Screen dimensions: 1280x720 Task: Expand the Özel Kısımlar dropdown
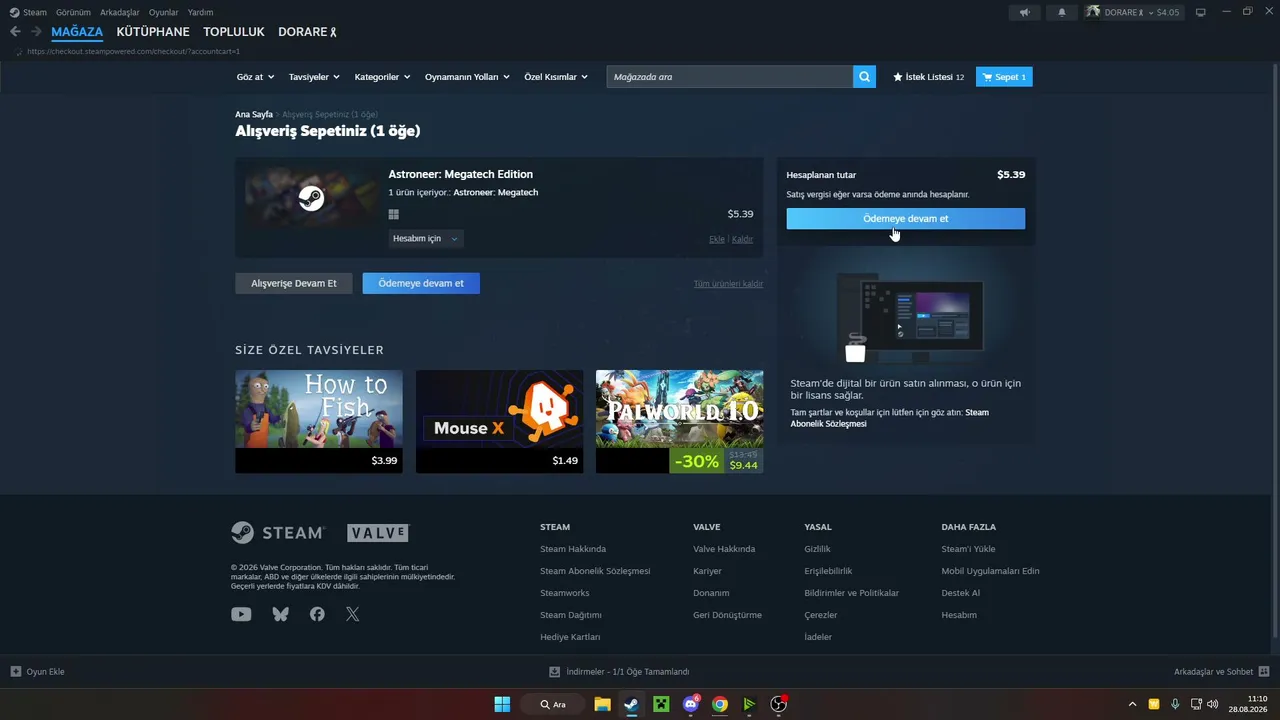[556, 77]
